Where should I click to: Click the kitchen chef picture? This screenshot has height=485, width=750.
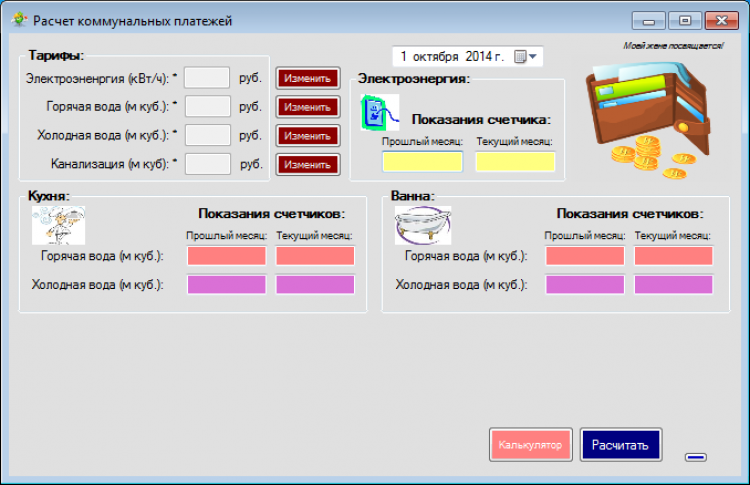point(58,225)
